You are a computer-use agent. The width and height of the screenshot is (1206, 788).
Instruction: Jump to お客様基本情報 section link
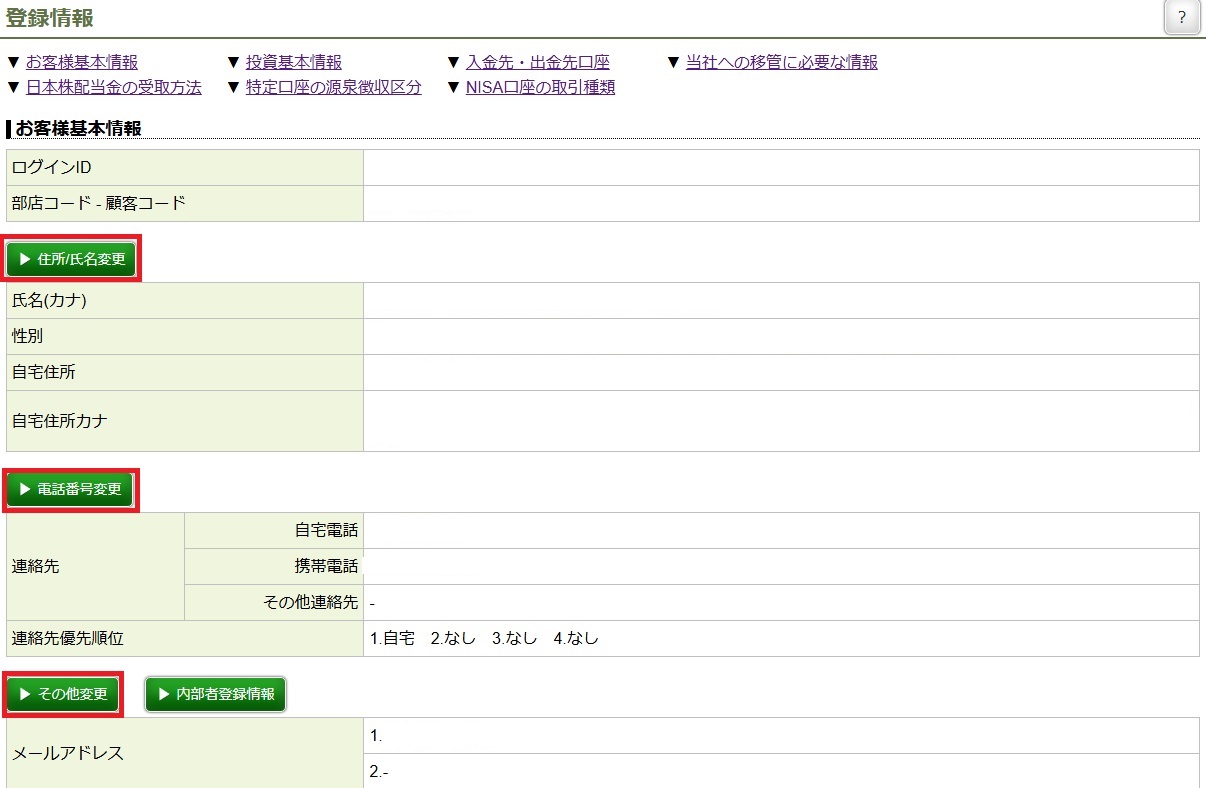point(82,62)
